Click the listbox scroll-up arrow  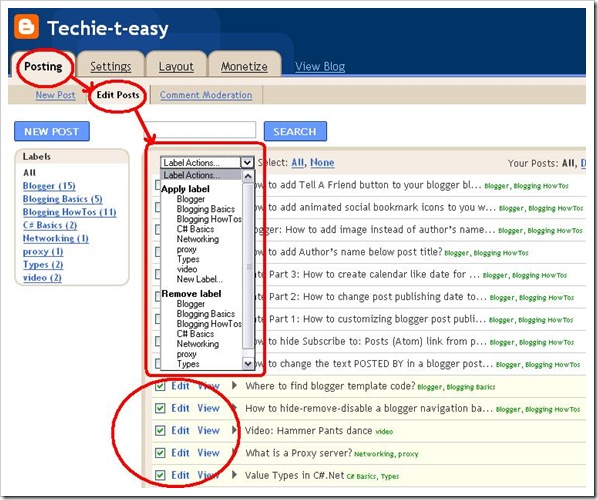[x=248, y=176]
